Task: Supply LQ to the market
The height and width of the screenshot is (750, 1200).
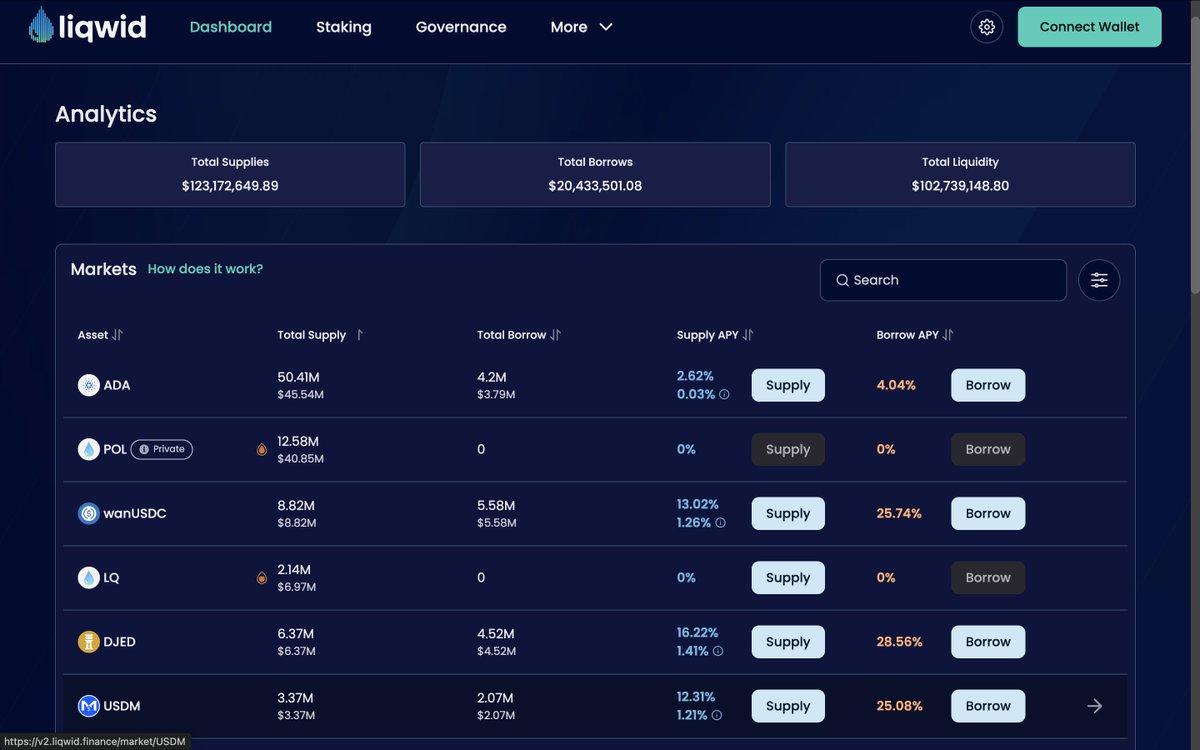Action: click(788, 577)
